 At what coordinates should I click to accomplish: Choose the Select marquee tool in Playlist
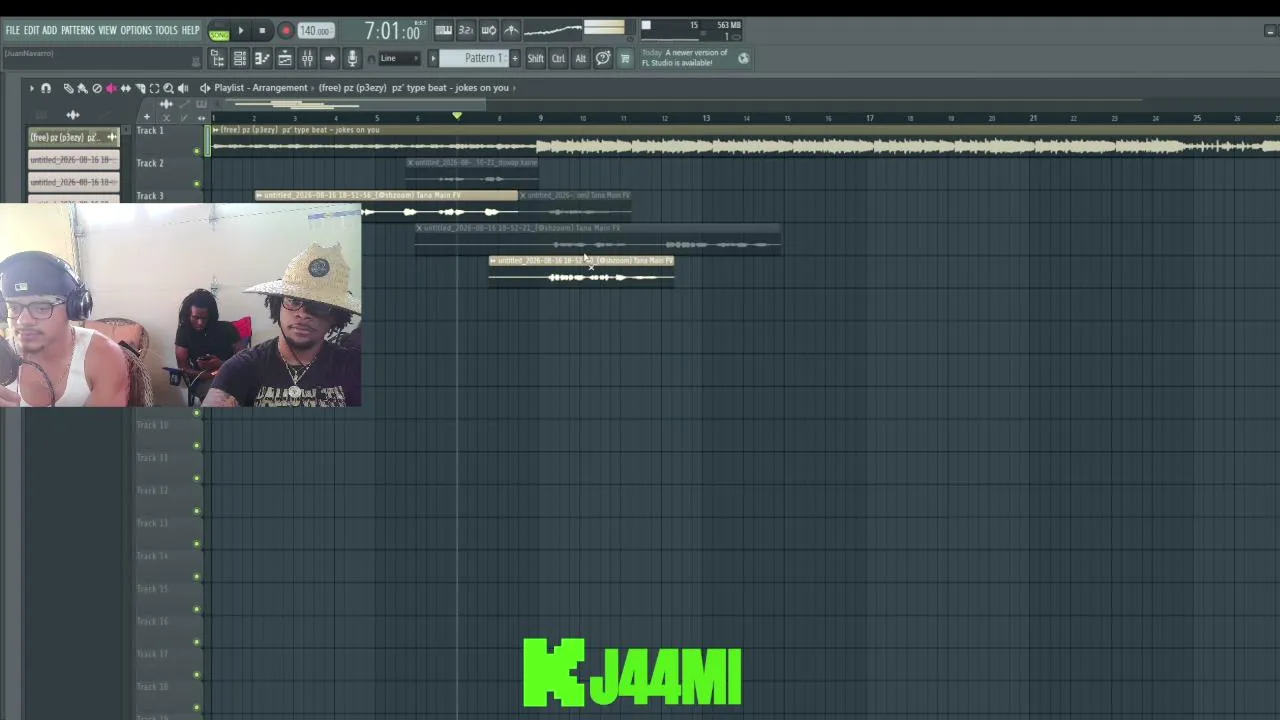click(154, 88)
